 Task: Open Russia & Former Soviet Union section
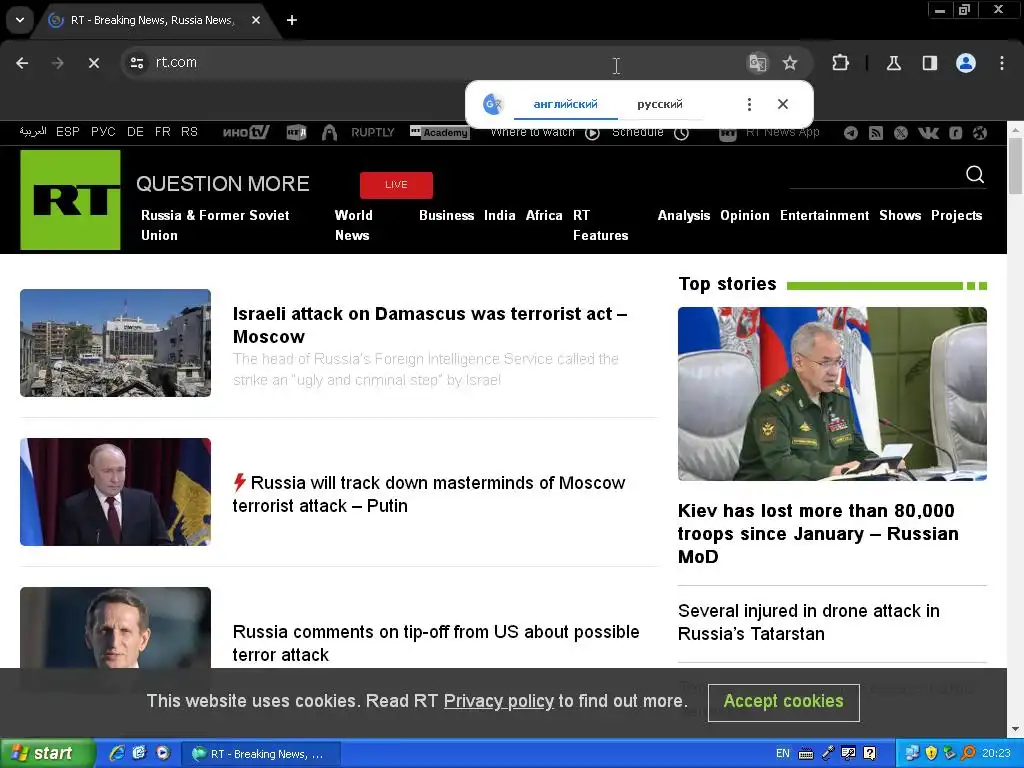point(215,225)
